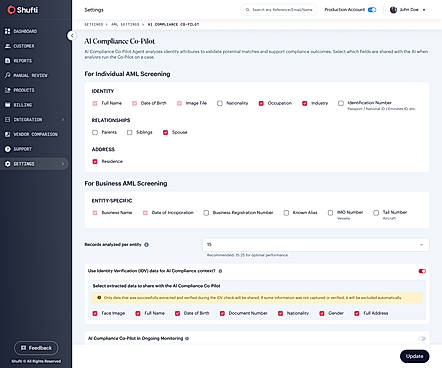Click info icon beside Ongoing Monitoring label
The height and width of the screenshot is (368, 442).
point(187,338)
